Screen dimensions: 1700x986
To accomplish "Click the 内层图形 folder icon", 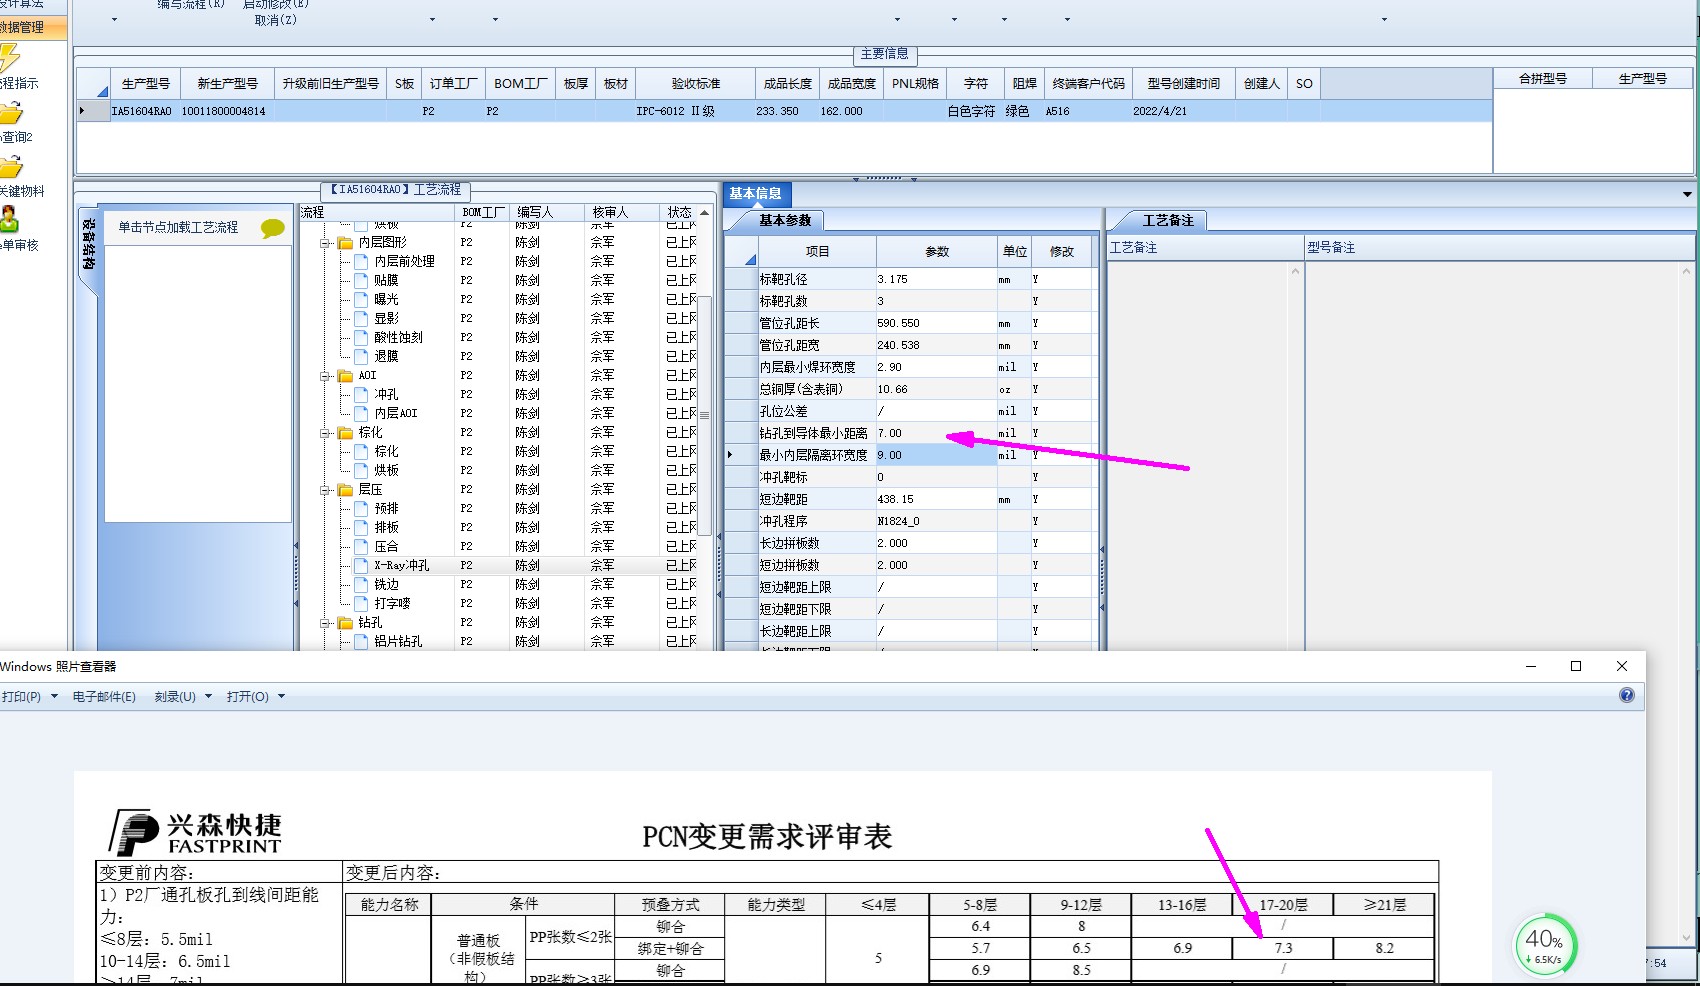I will [345, 242].
